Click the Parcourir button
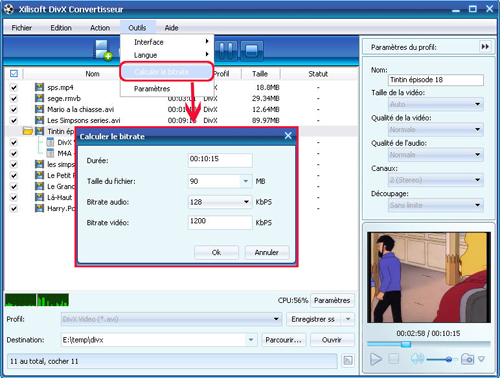The image size is (500, 378). point(283,340)
